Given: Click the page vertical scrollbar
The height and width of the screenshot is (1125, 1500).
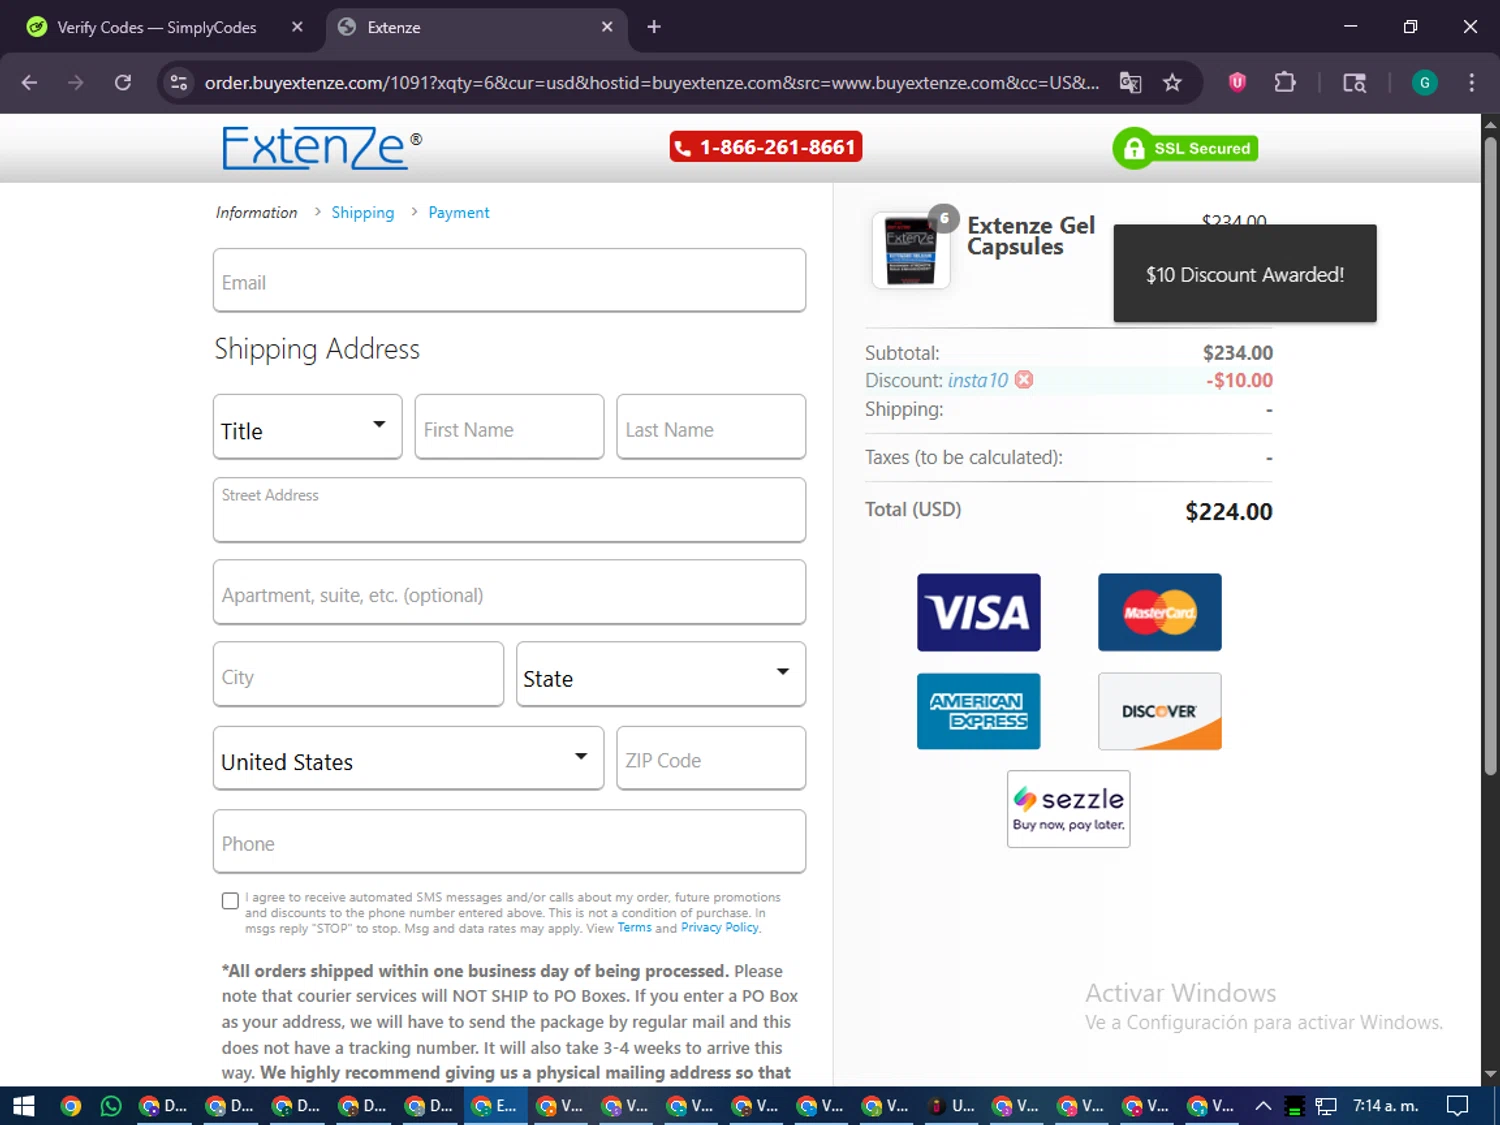Looking at the screenshot, I should [1490, 455].
